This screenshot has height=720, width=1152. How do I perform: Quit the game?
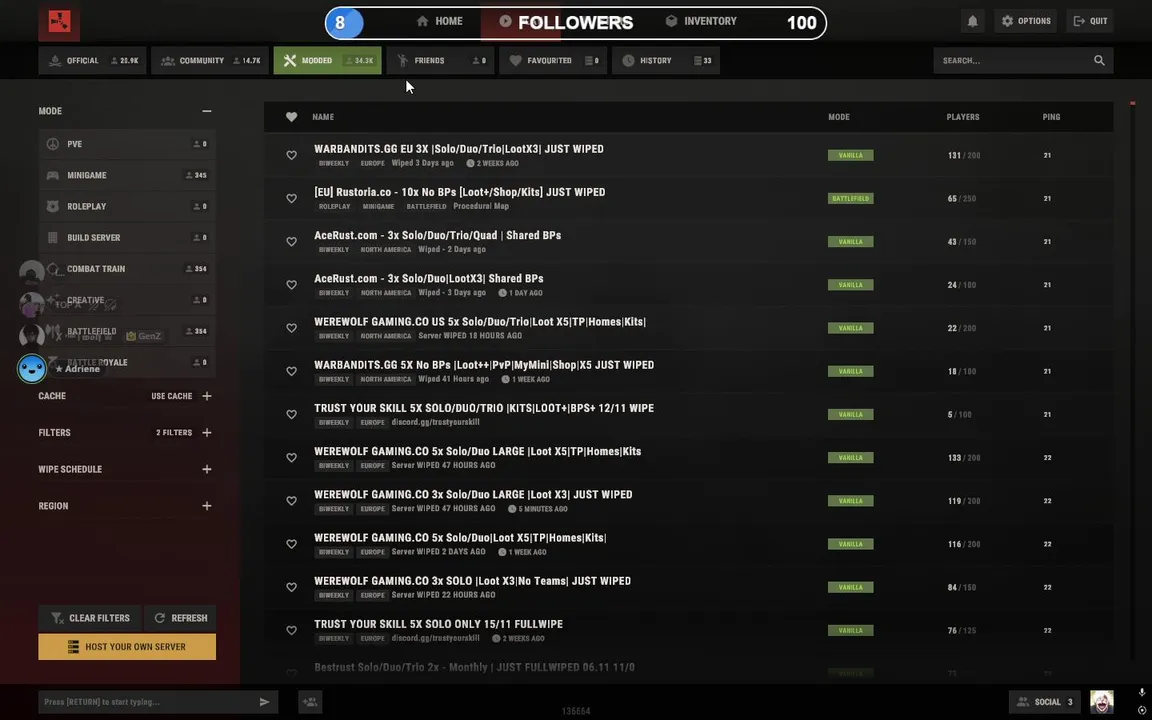coord(1090,21)
